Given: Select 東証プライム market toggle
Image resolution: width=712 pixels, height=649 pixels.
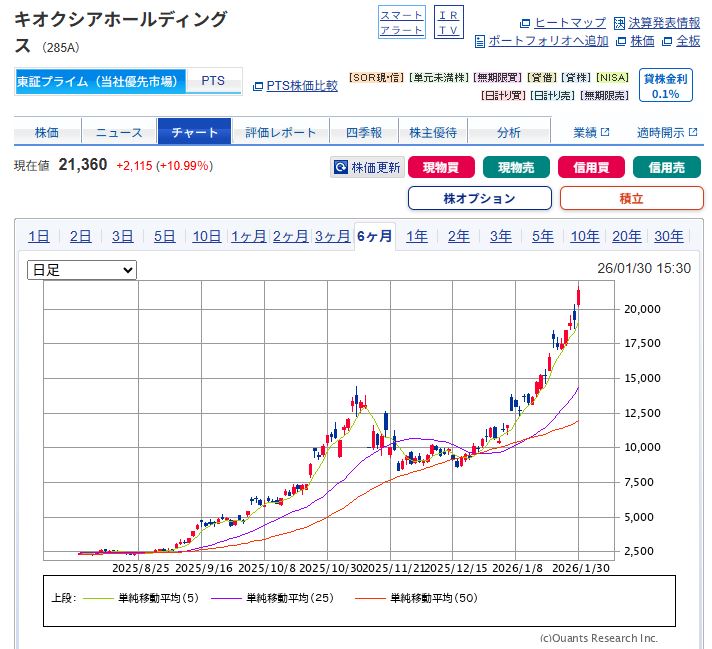Looking at the screenshot, I should point(100,81).
